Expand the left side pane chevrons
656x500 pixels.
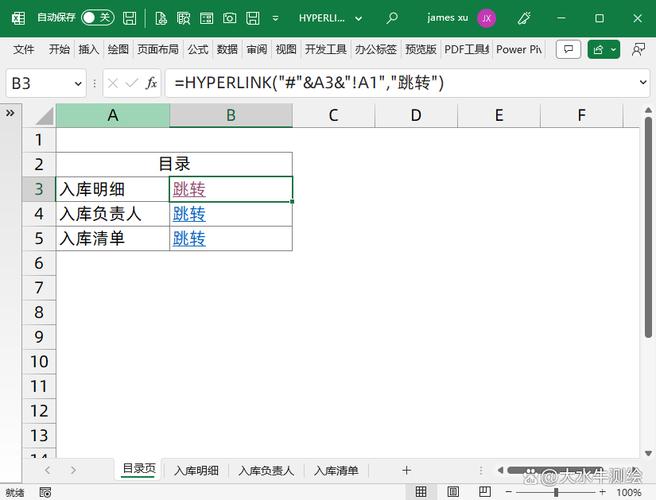pos(10,113)
